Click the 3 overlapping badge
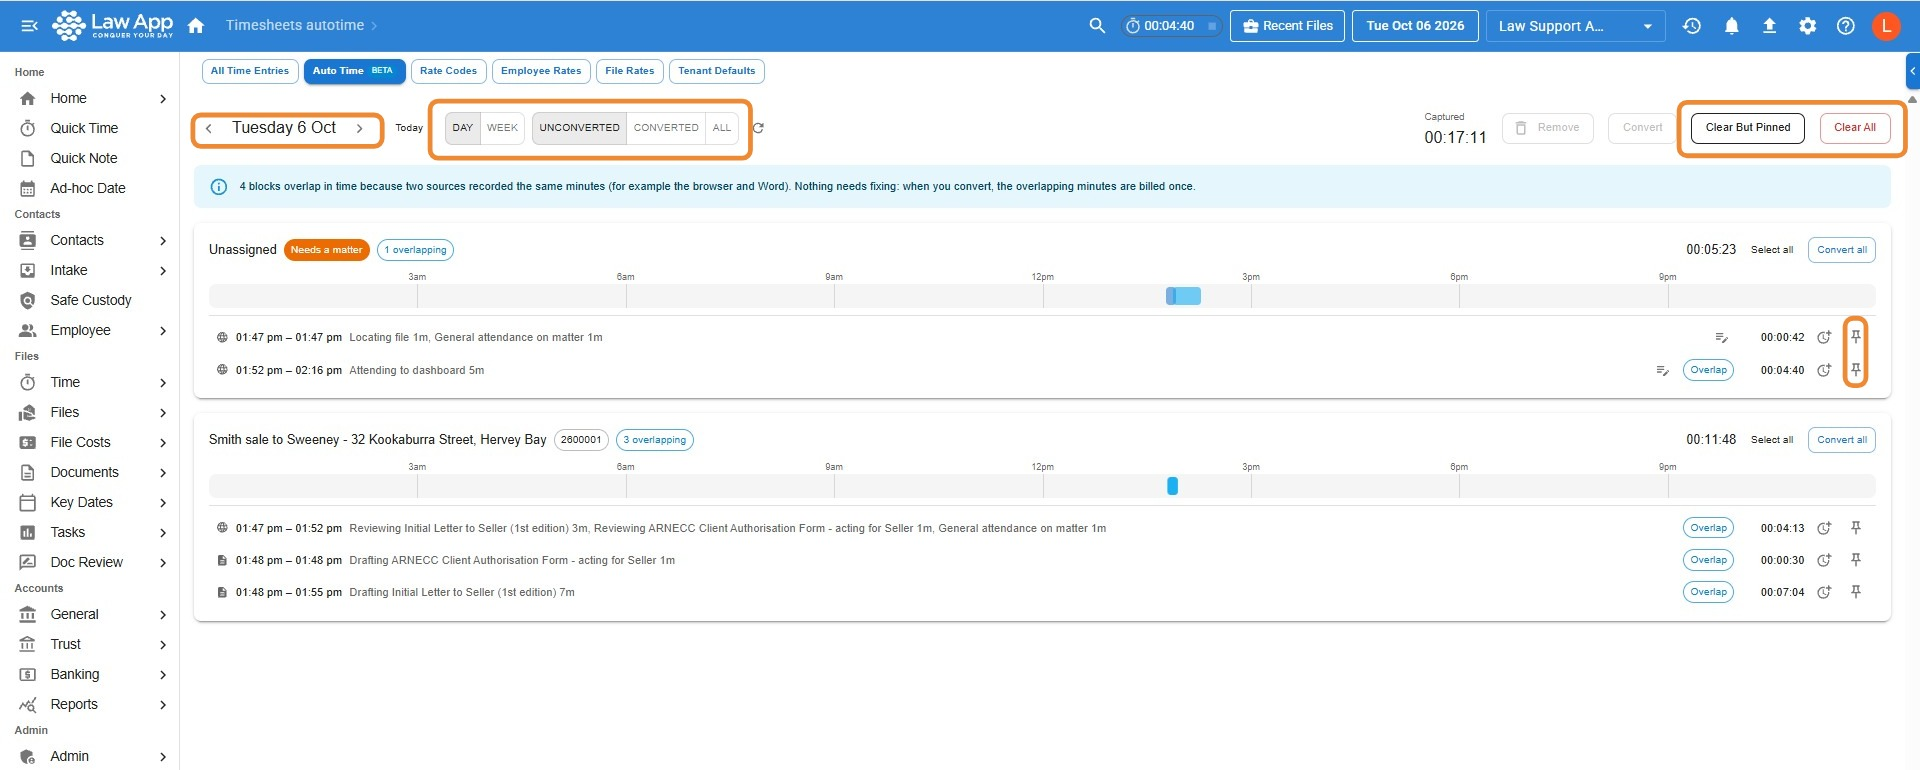 655,440
